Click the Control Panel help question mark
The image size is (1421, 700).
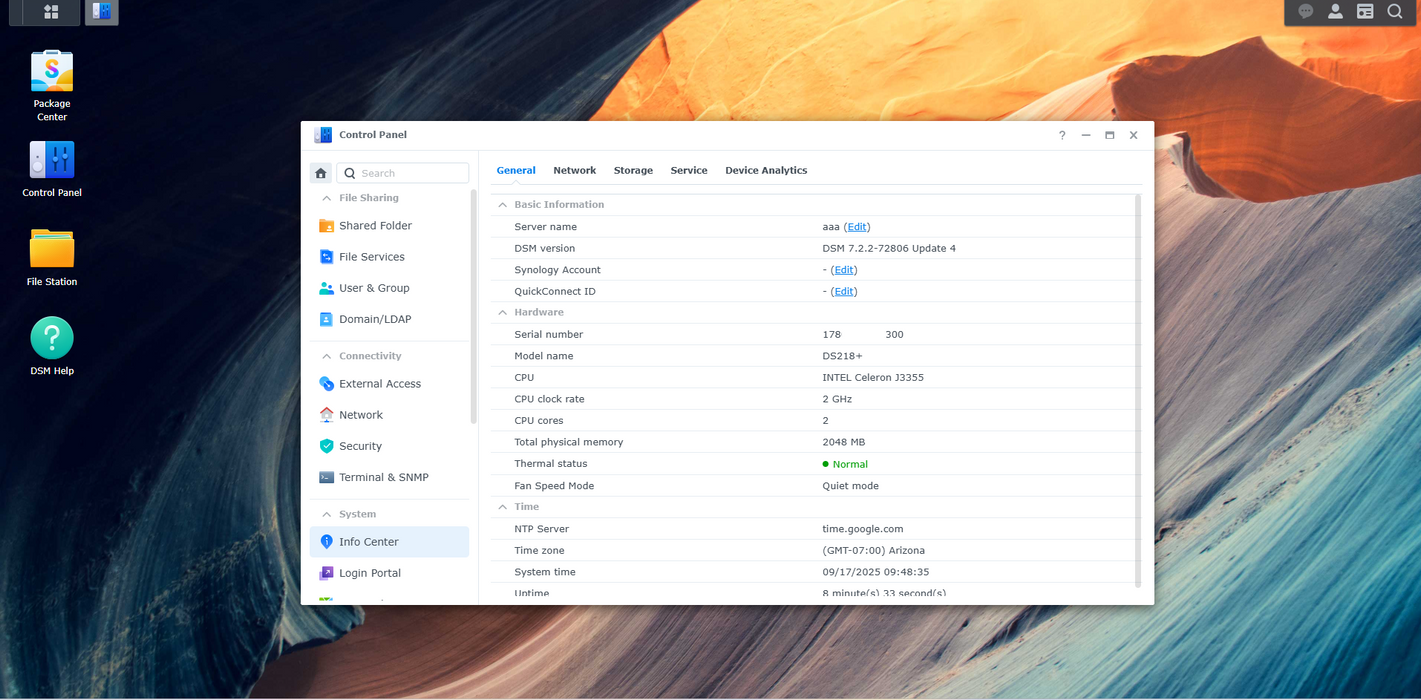[x=1062, y=135]
